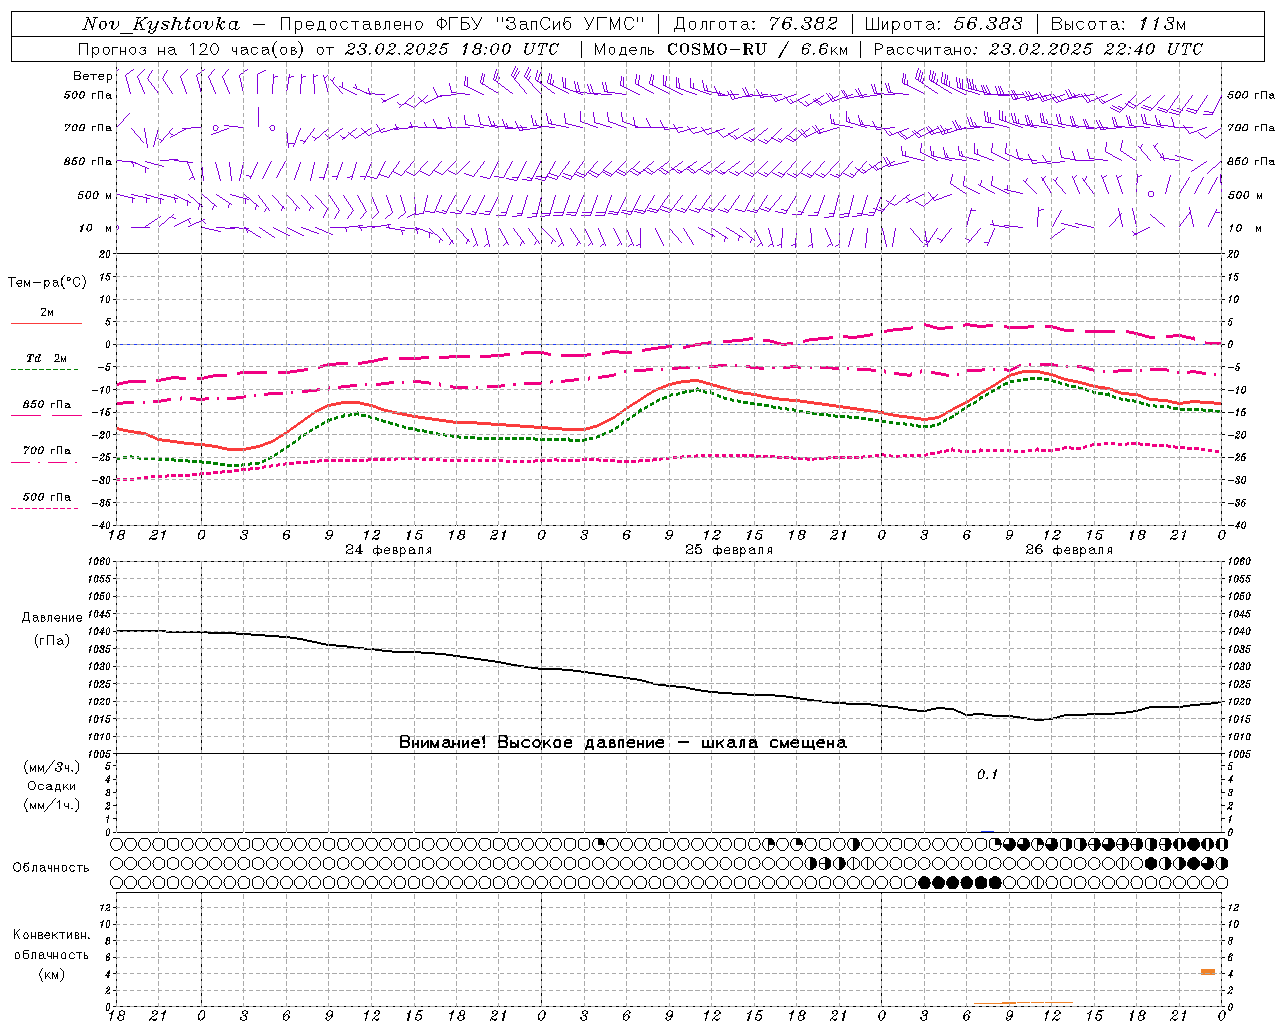Click the (гПа) unit label under Давление
This screenshot has width=1280, height=1024.
click(x=51, y=640)
